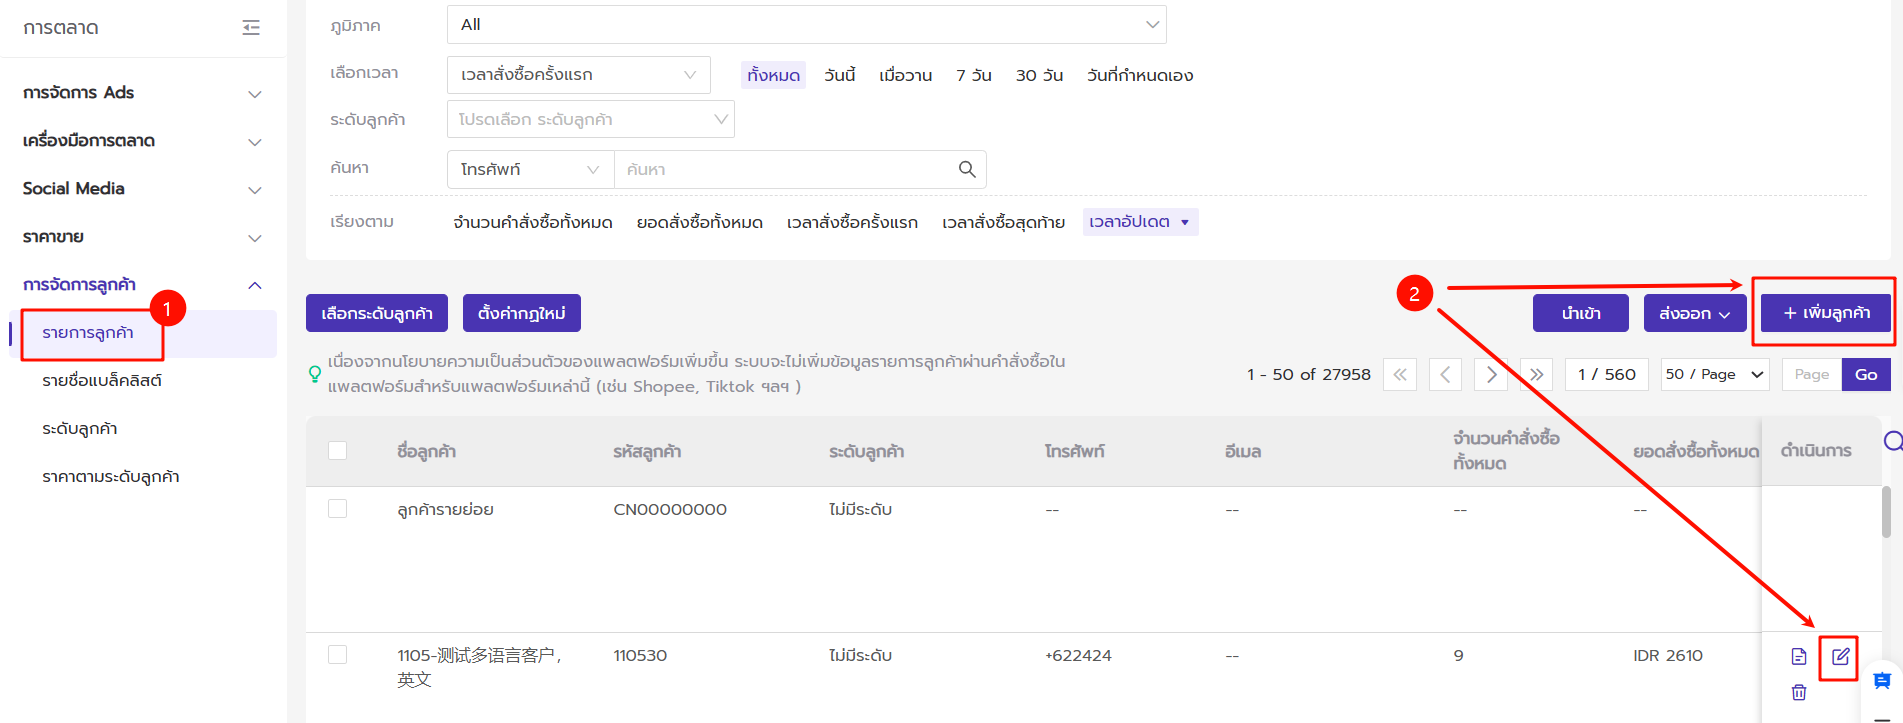The image size is (1903, 723).
Task: Open the 50 / Page size dropdown
Action: coord(1714,374)
